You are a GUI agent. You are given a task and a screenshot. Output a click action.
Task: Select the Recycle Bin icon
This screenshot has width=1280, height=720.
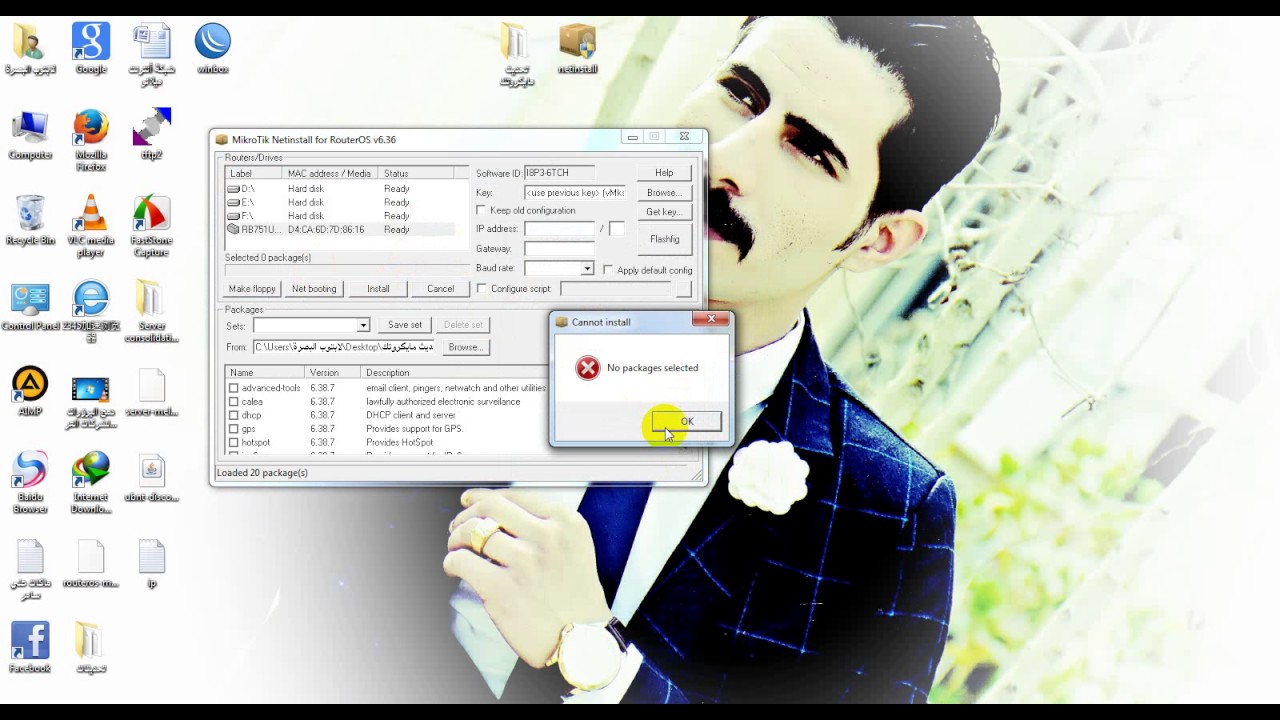30,221
